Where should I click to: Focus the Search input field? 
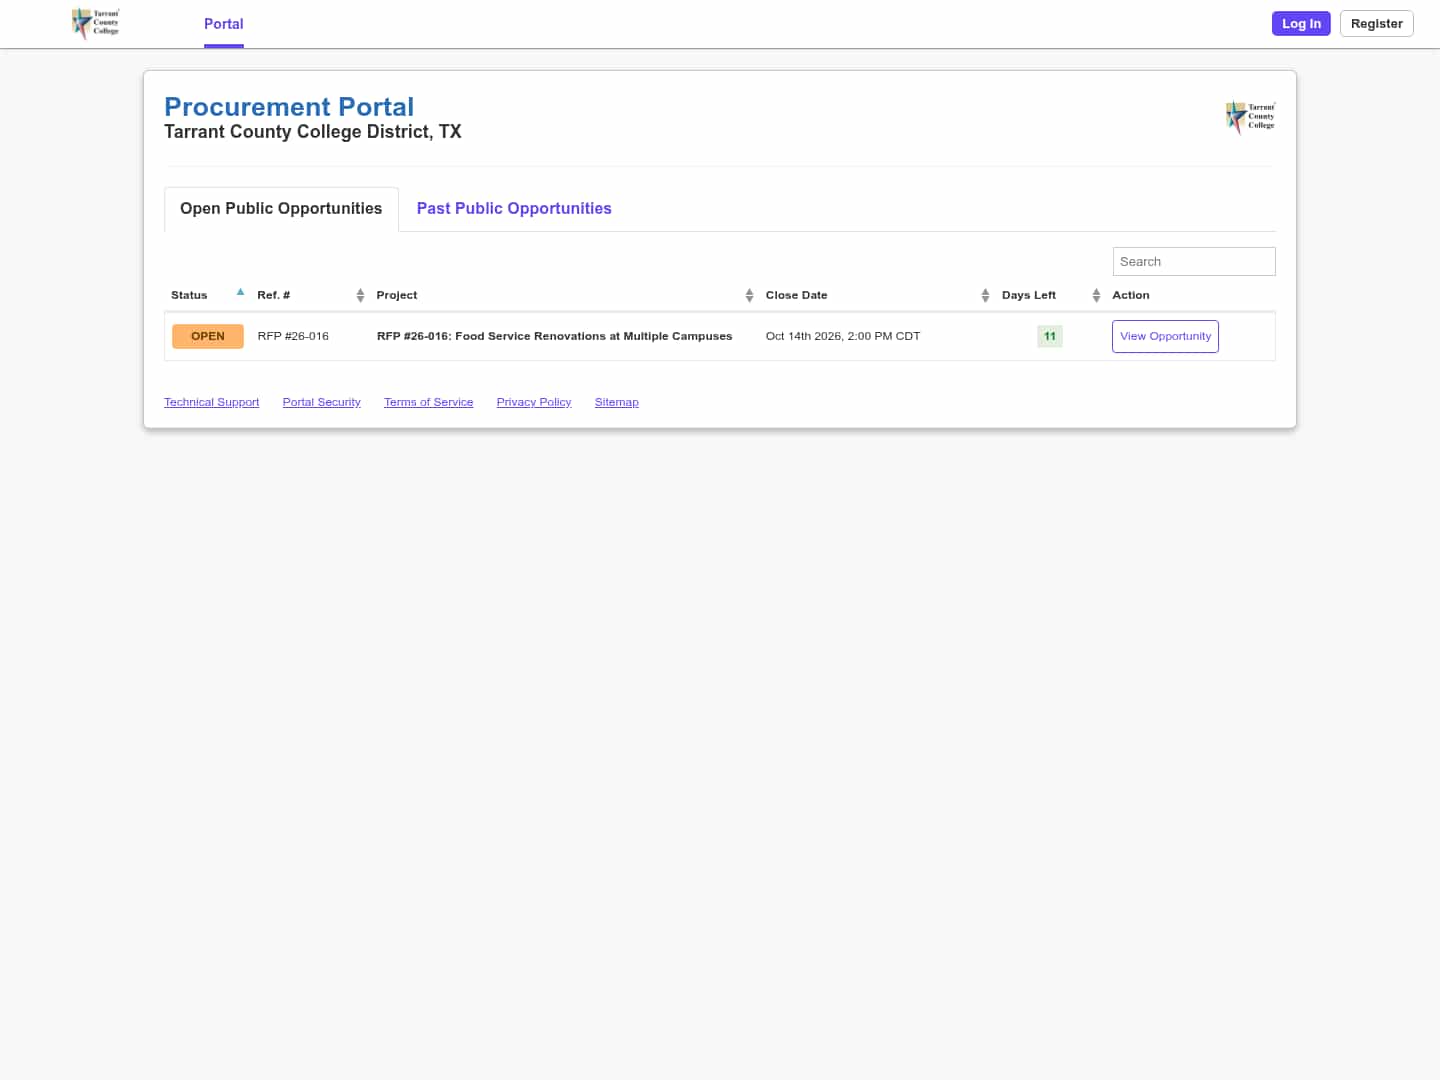click(x=1194, y=261)
